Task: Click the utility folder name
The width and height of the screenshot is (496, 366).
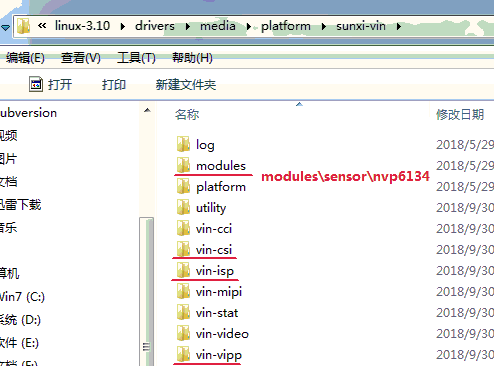Action: pos(211,208)
